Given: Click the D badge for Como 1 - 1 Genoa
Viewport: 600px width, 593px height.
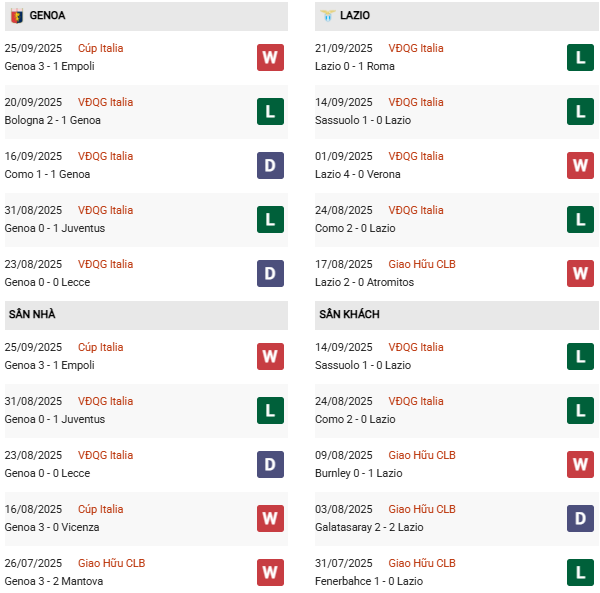Looking at the screenshot, I should point(270,165).
